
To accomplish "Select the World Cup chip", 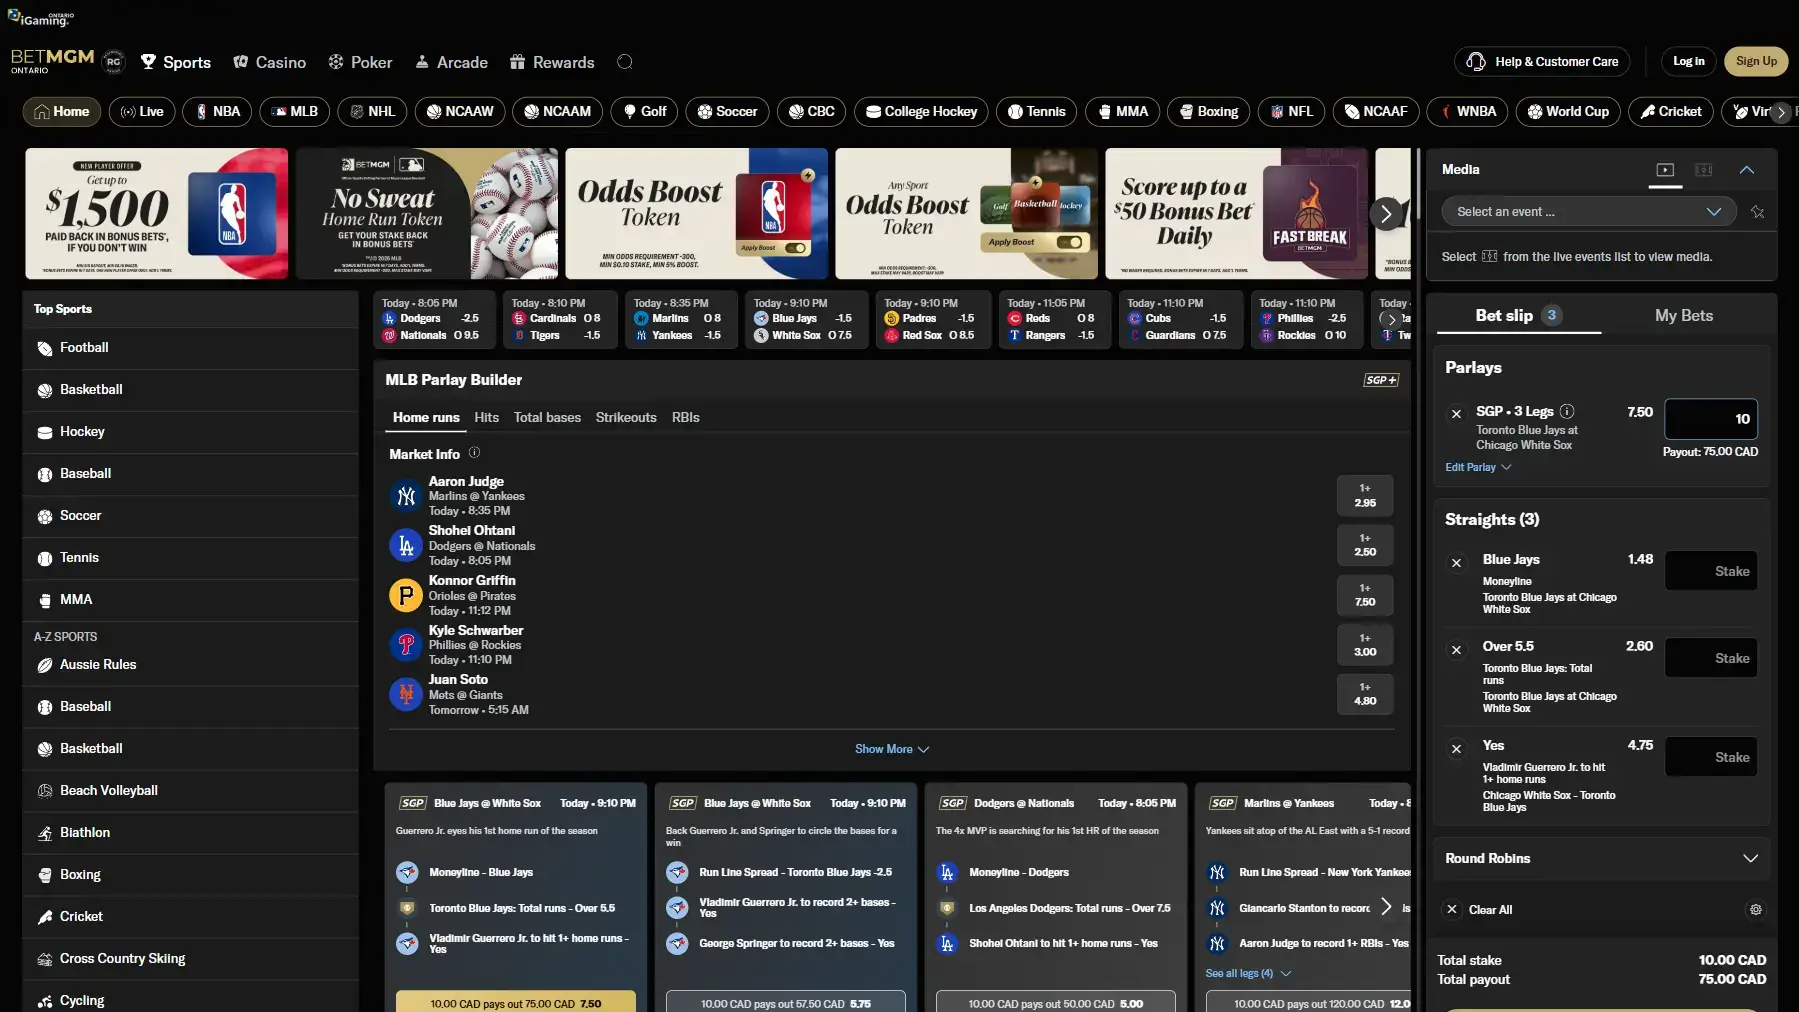I will 1567,111.
